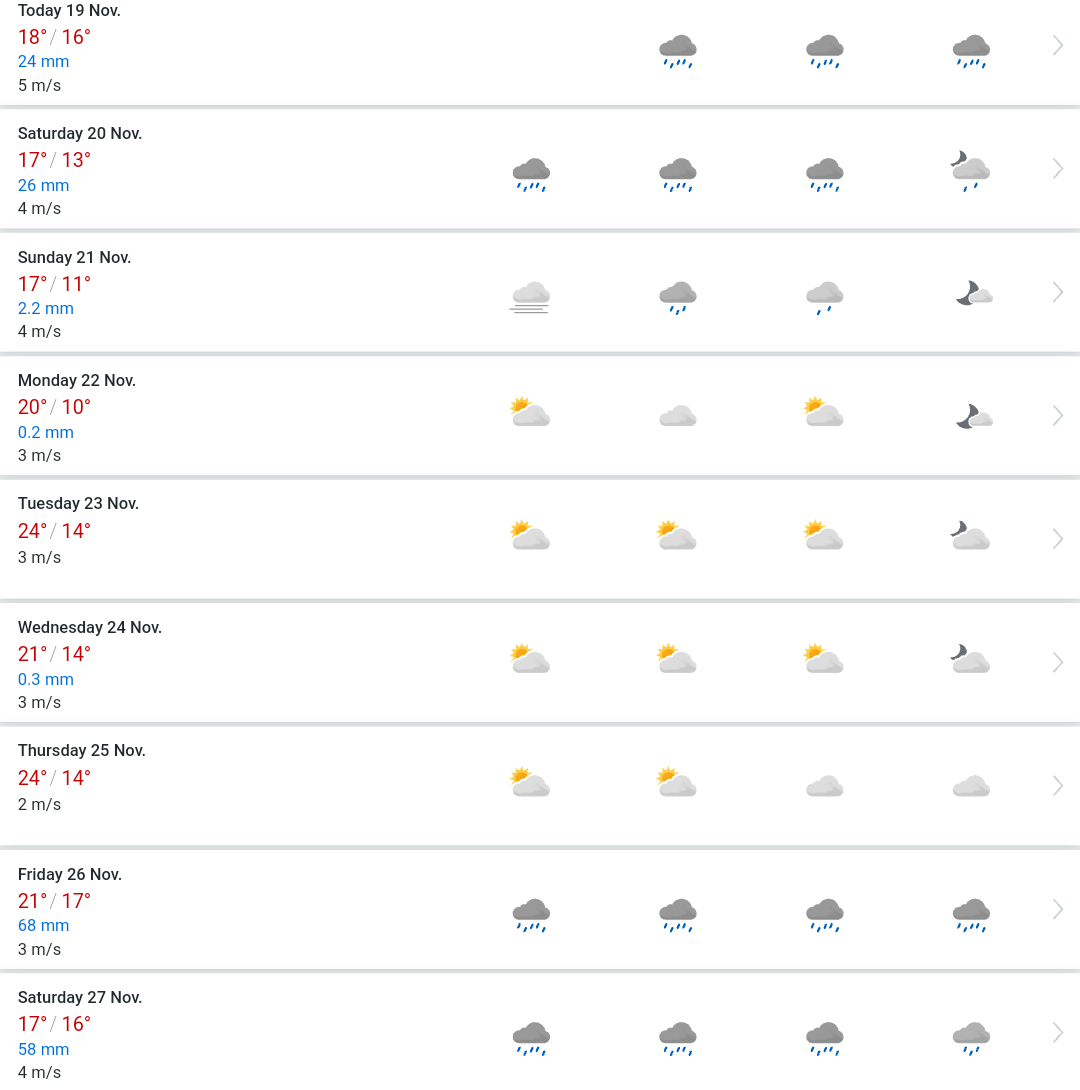Click Tuesday's 24° / 14° temperature
Image resolution: width=1080 pixels, height=1090 pixels.
(54, 531)
